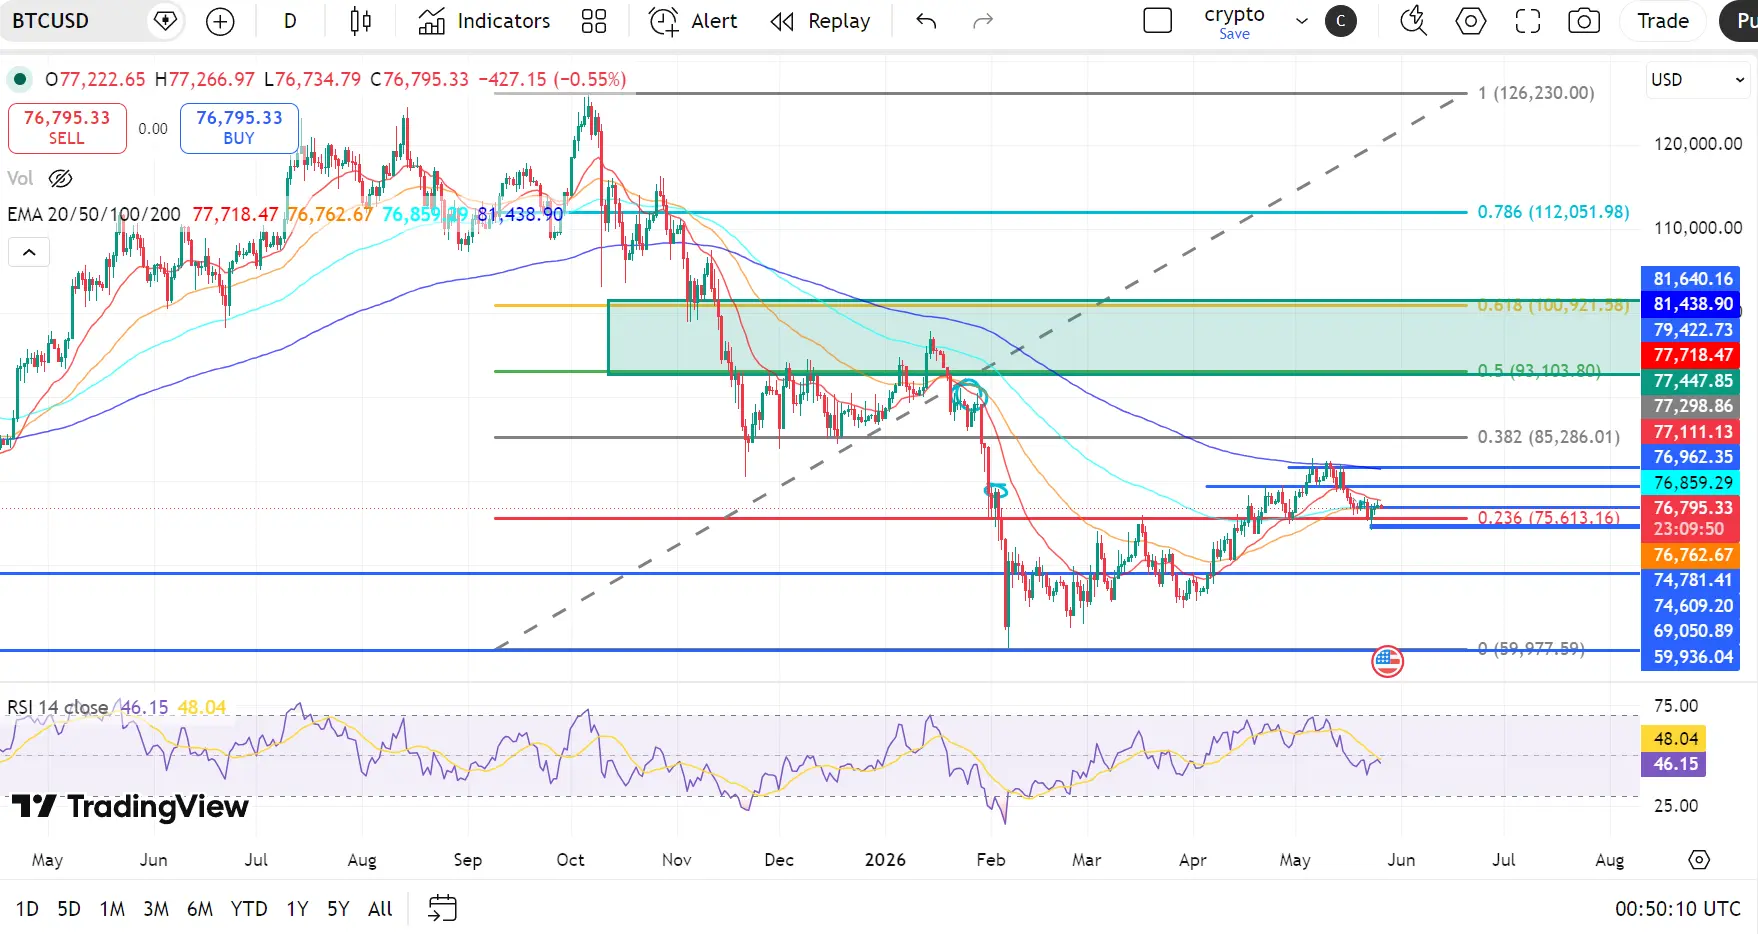Viewport: 1758px width, 934px height.
Task: Open the candlestick chart type menu
Action: click(x=361, y=21)
